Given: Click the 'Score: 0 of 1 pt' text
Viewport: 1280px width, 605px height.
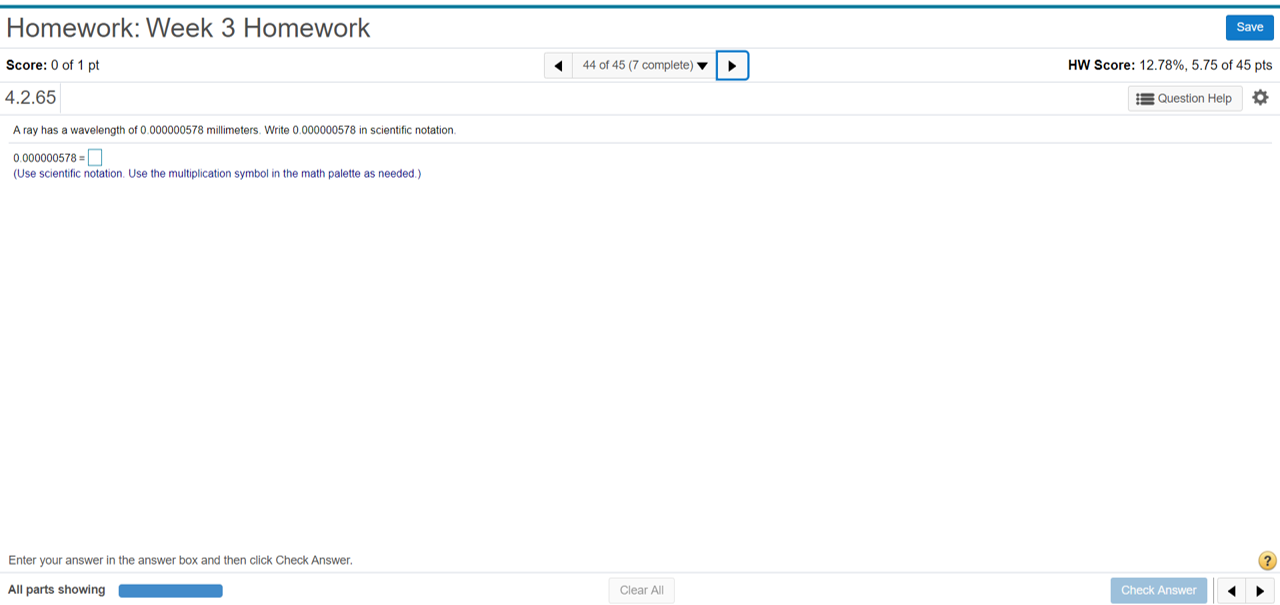Looking at the screenshot, I should pos(53,65).
